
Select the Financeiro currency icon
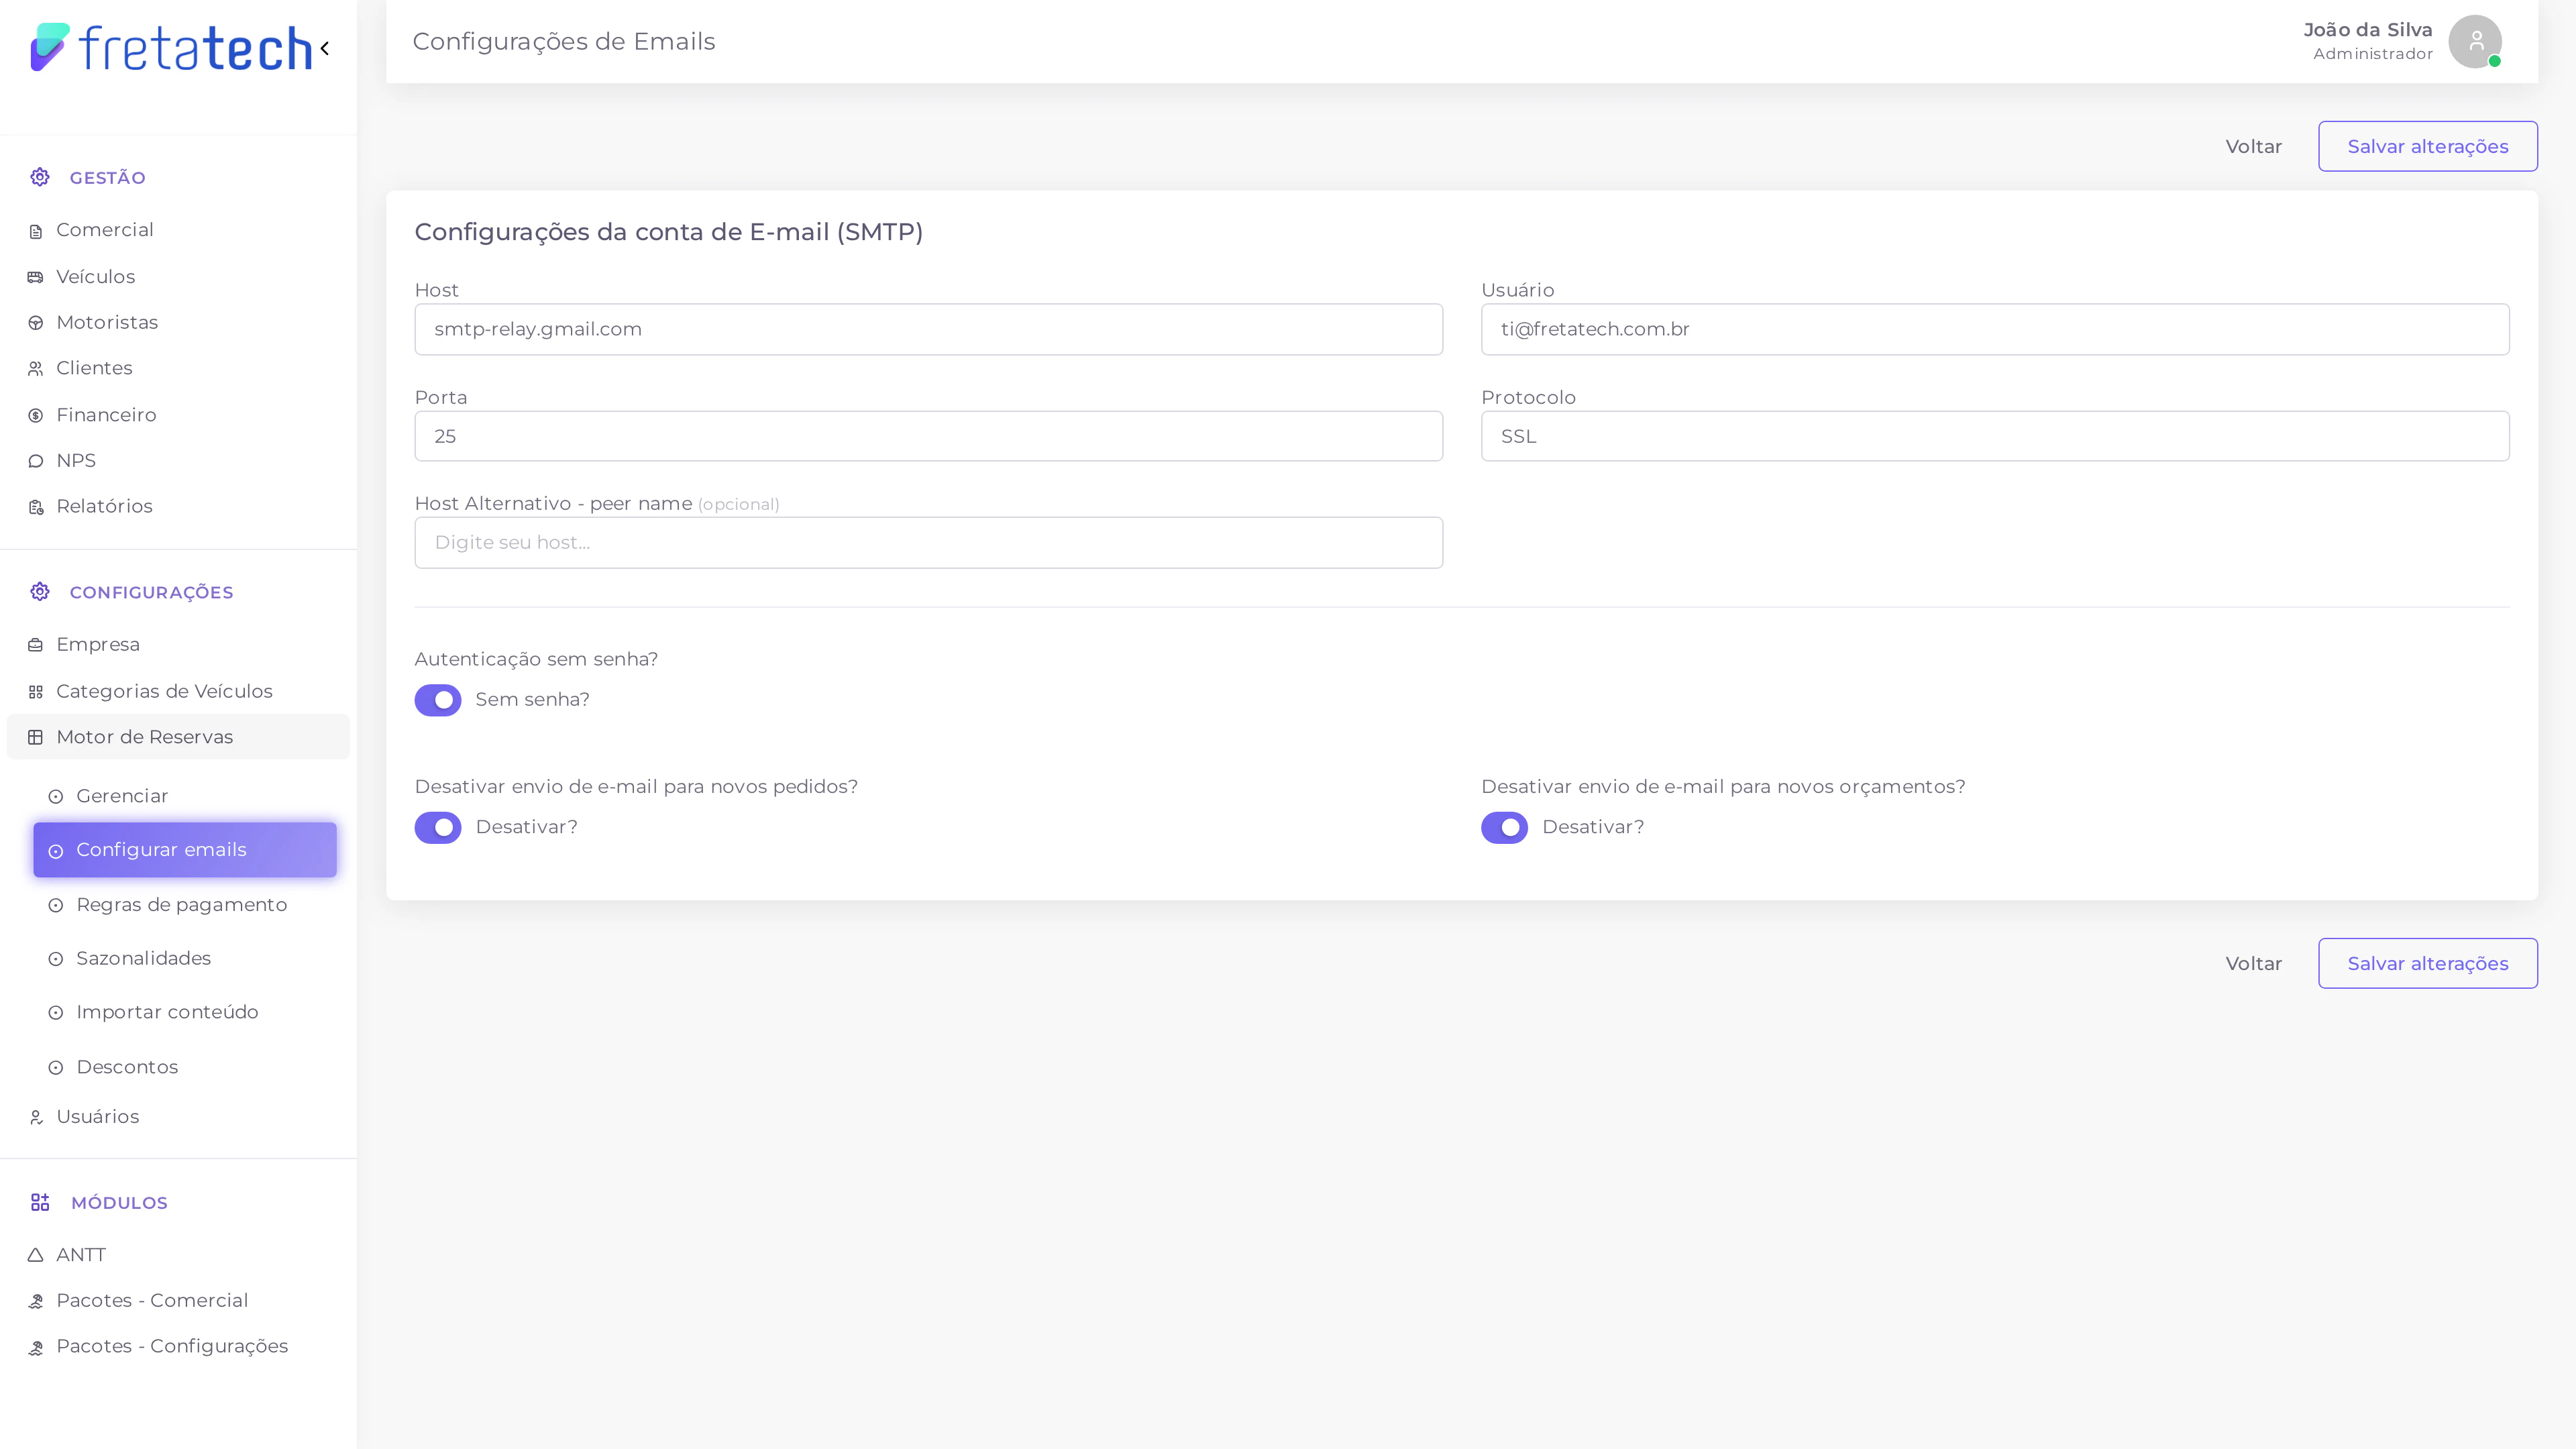click(36, 414)
